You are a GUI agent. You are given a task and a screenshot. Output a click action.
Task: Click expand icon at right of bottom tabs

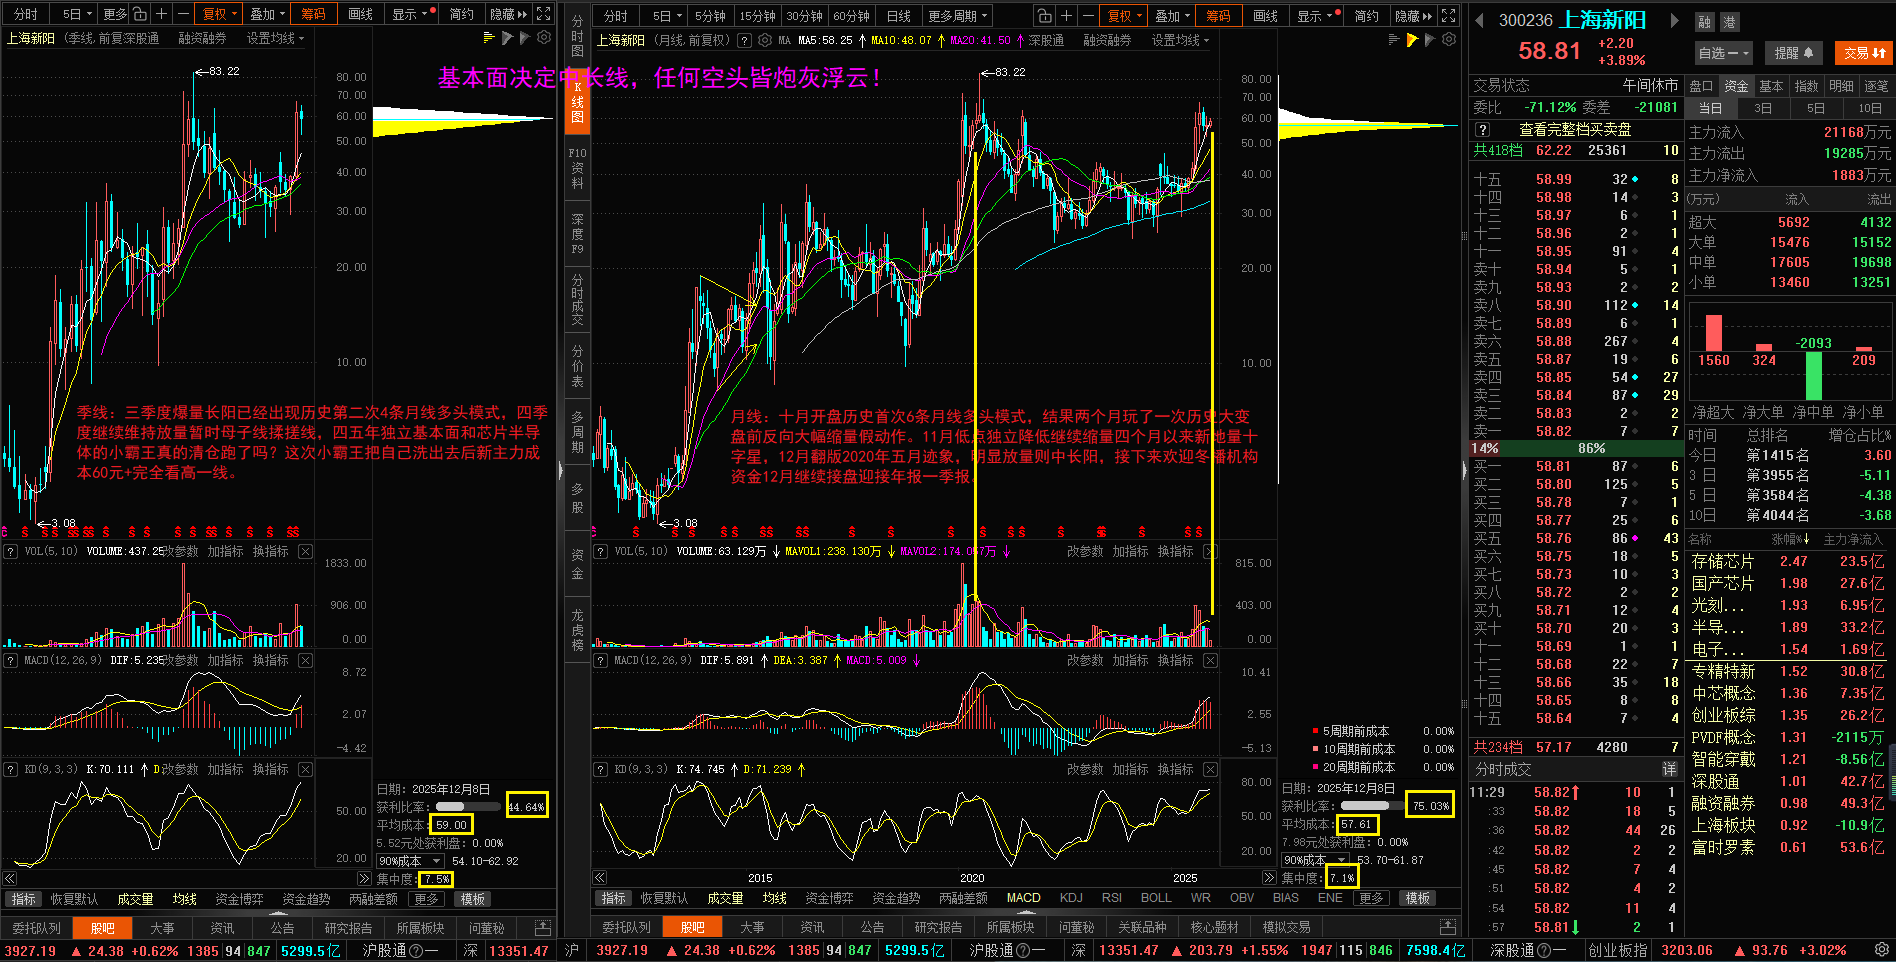[x=1448, y=927]
